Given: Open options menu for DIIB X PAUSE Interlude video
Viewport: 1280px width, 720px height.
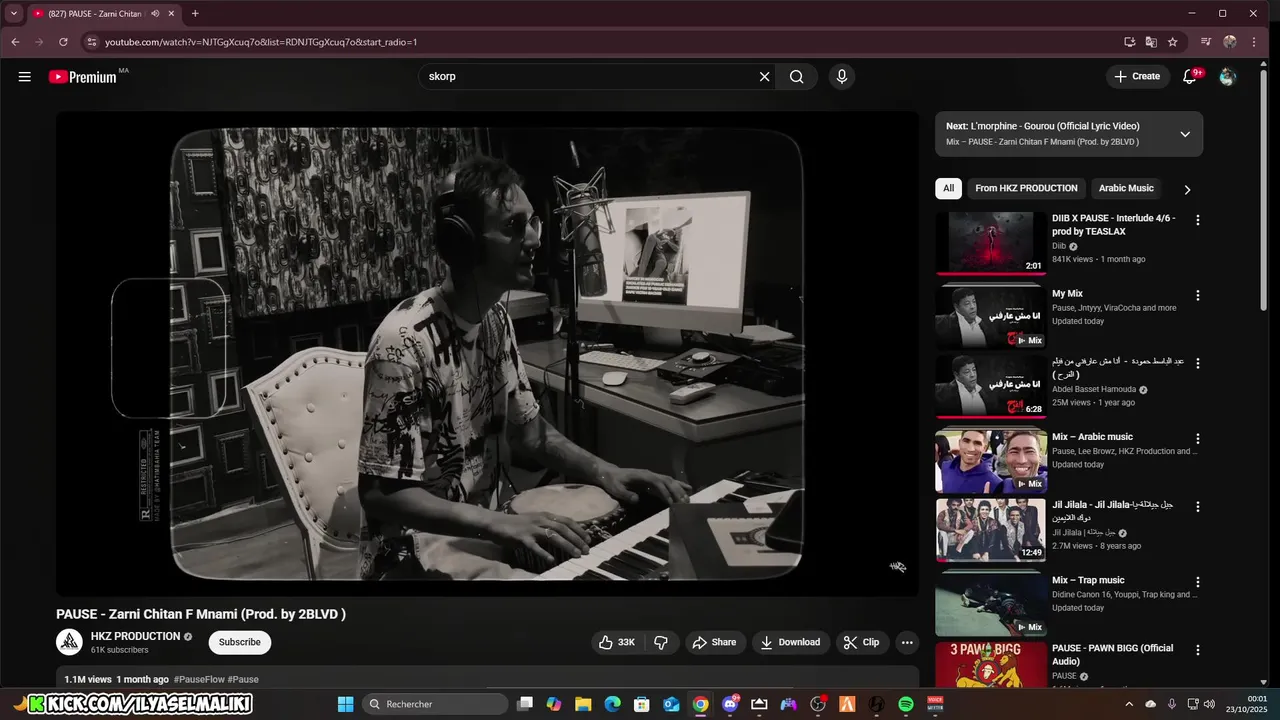Looking at the screenshot, I should coord(1198,220).
